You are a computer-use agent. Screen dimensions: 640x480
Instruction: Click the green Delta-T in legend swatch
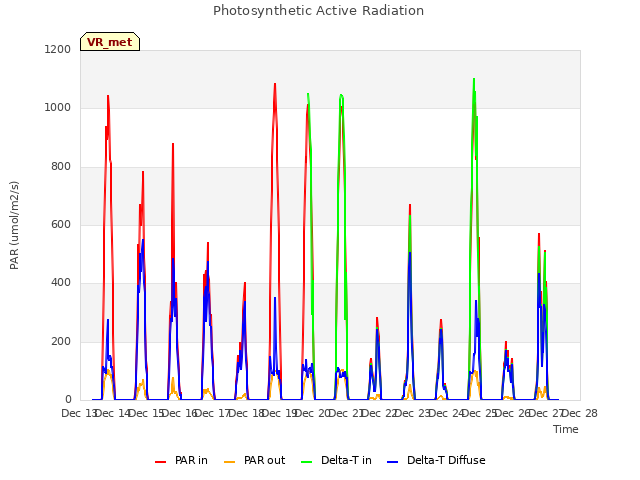pyautogui.click(x=306, y=462)
